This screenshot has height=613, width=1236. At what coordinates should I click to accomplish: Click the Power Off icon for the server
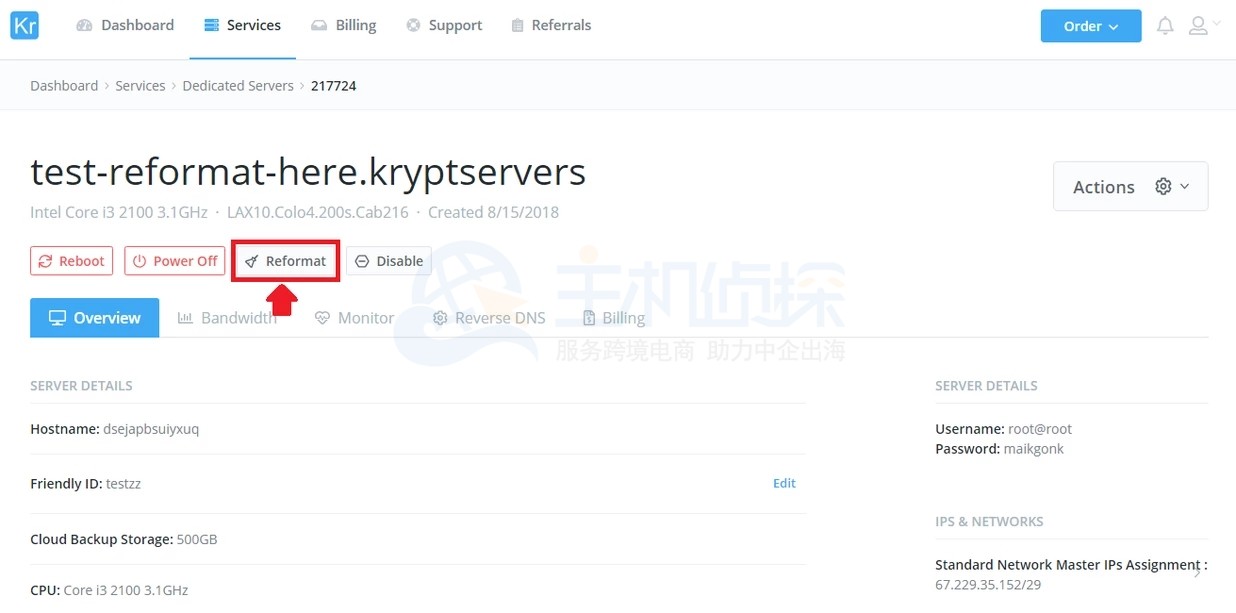(137, 261)
